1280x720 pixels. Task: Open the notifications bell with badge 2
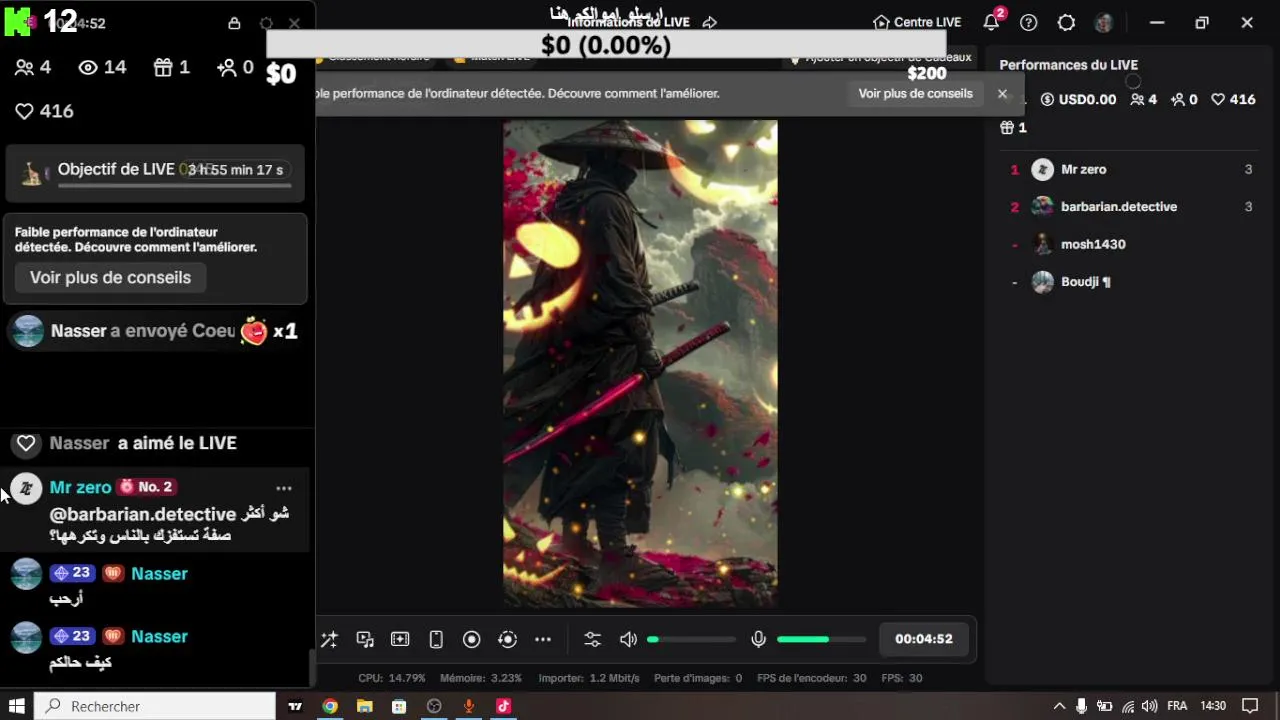991,22
